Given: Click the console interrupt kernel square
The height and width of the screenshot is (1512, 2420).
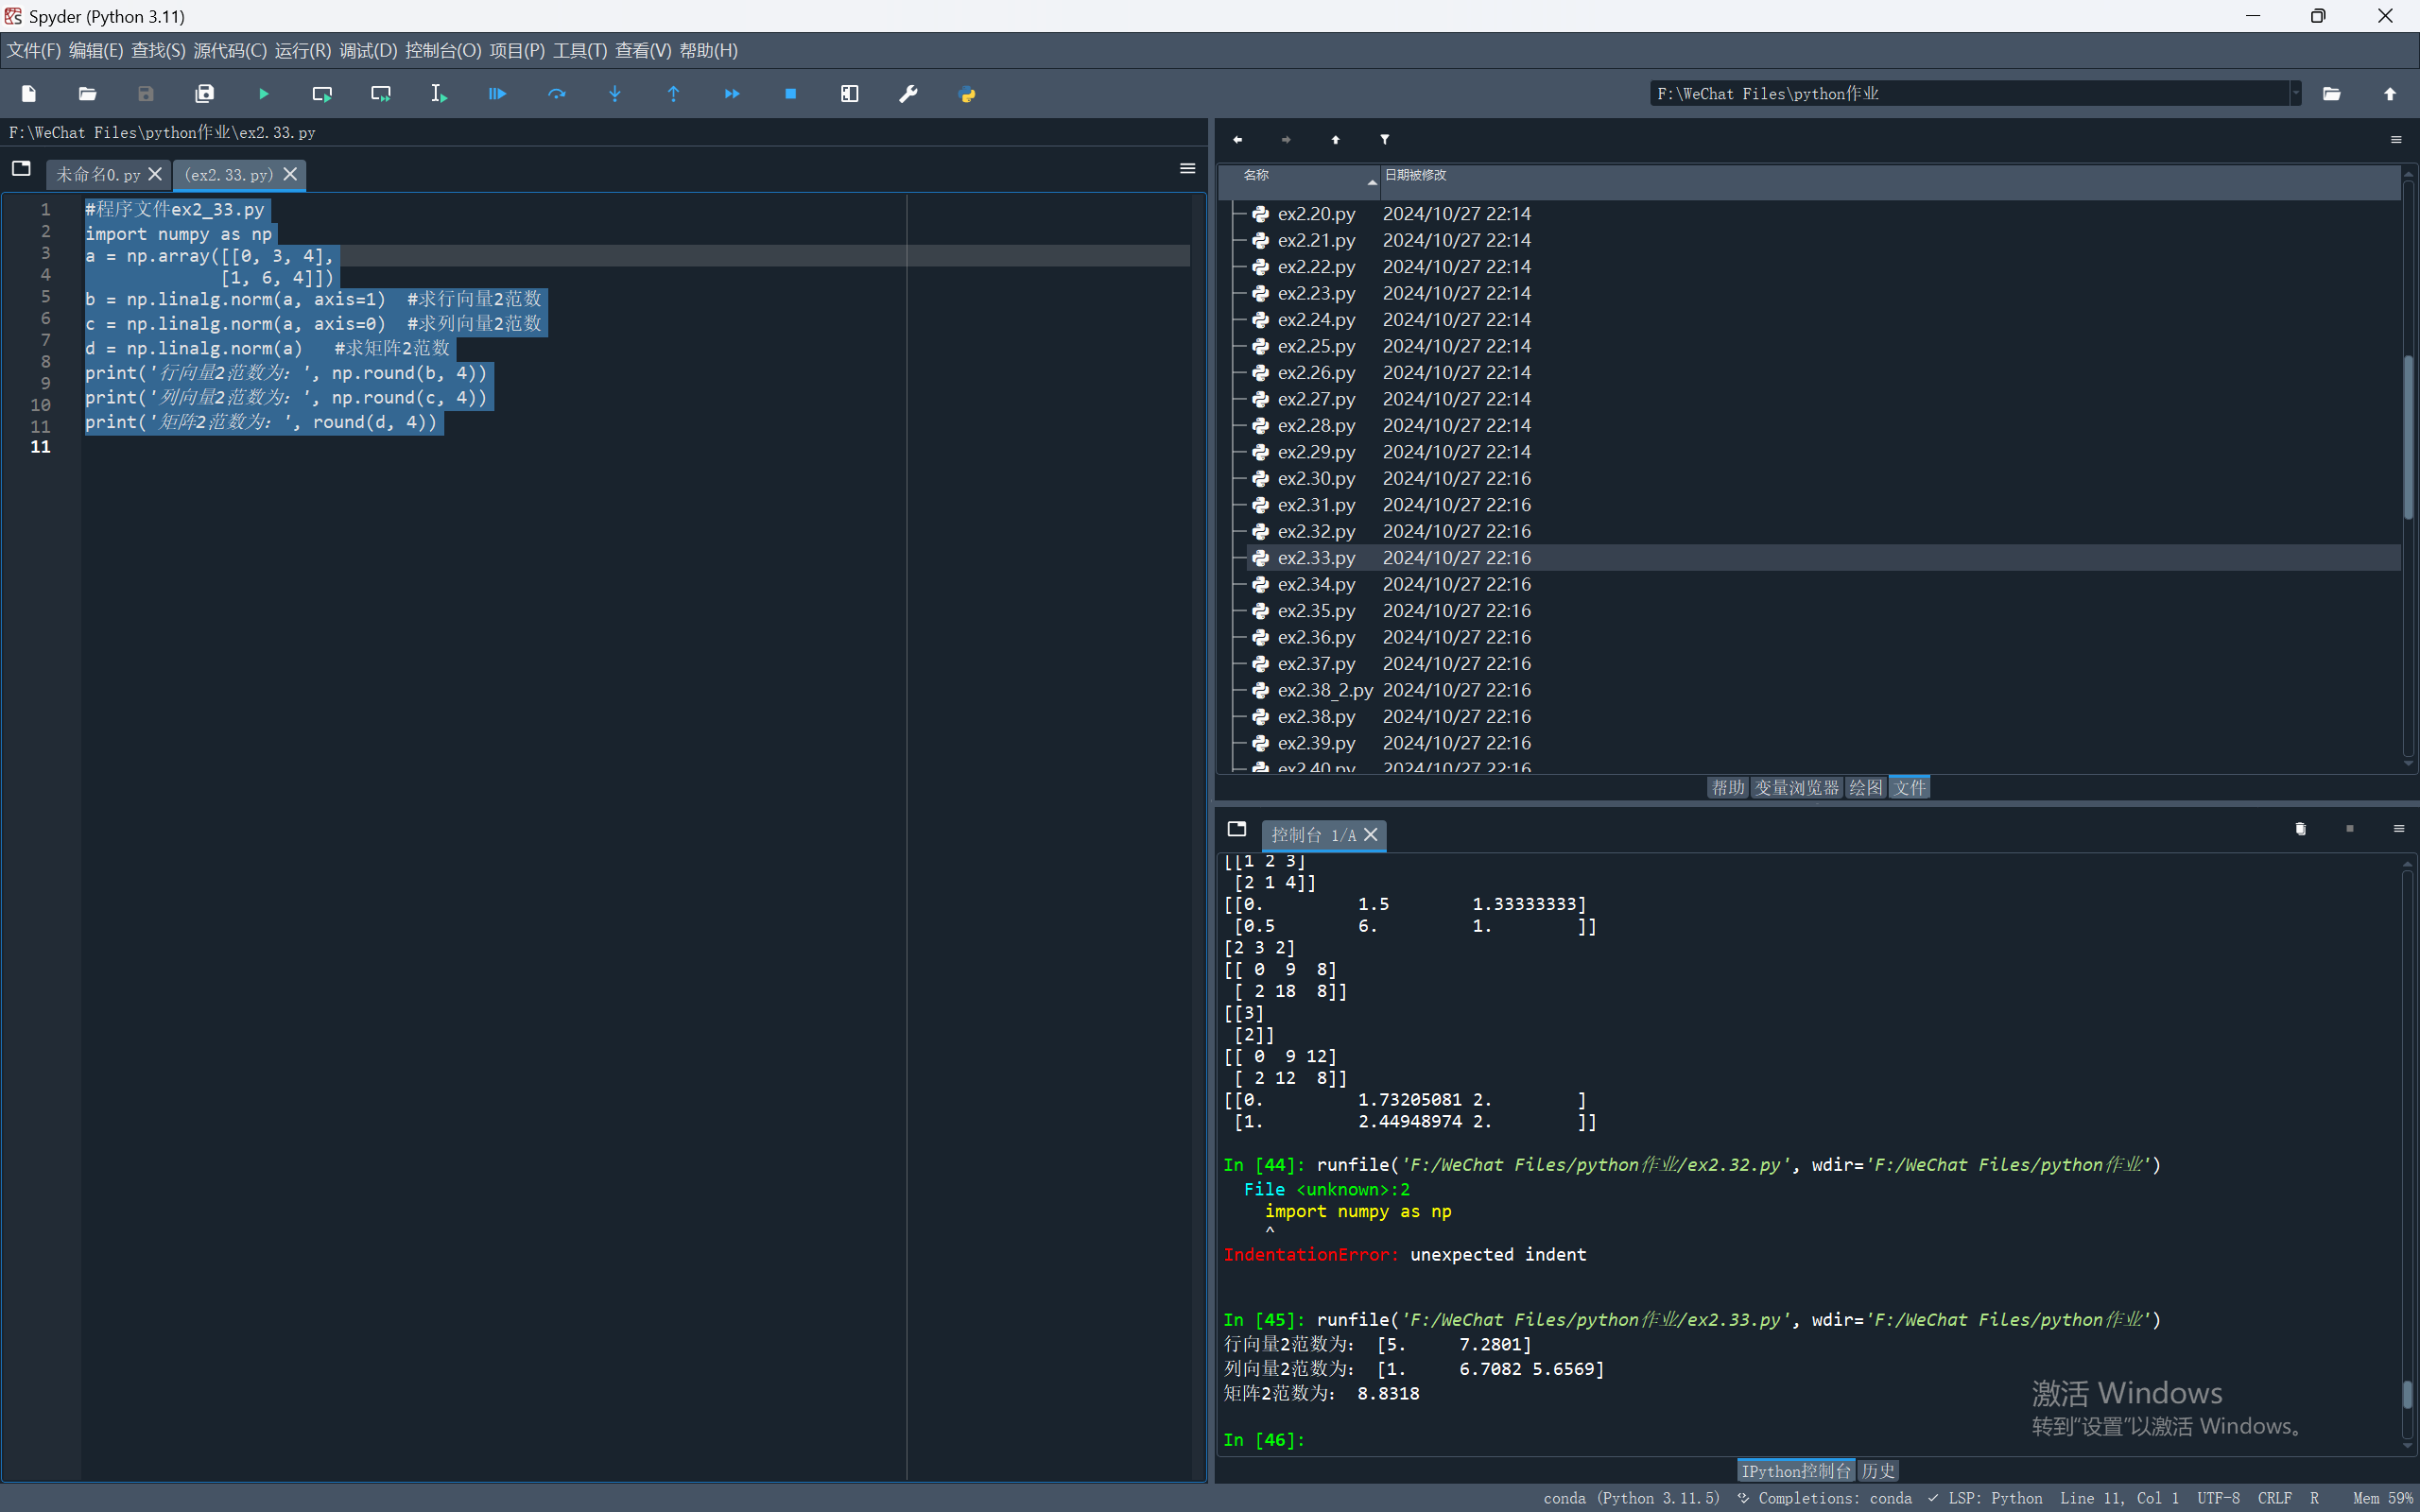Looking at the screenshot, I should point(2349,829).
